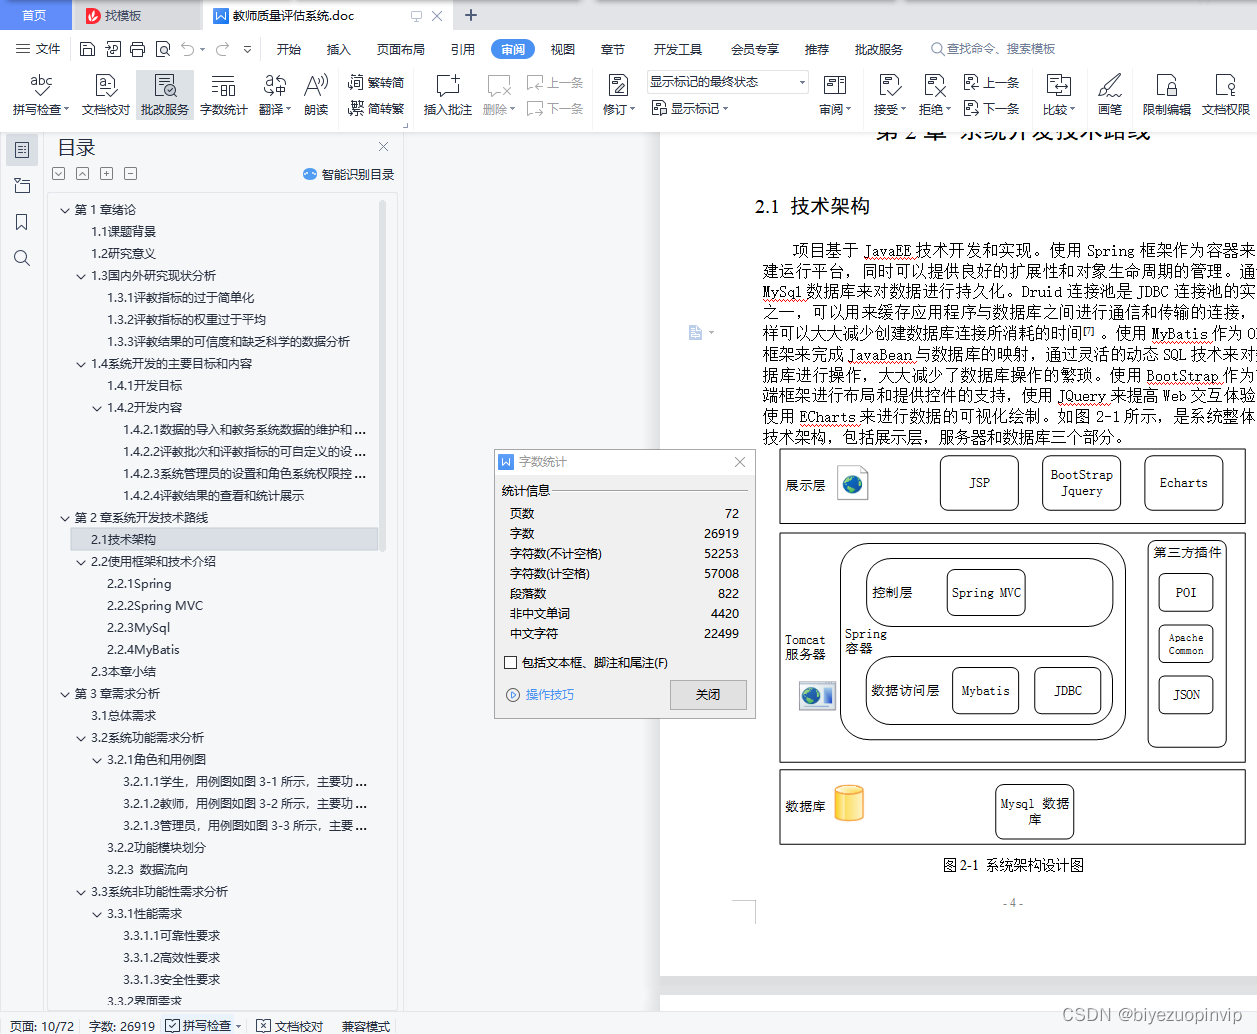Collapse the 第 1 章绪论 tree node

click(65, 210)
